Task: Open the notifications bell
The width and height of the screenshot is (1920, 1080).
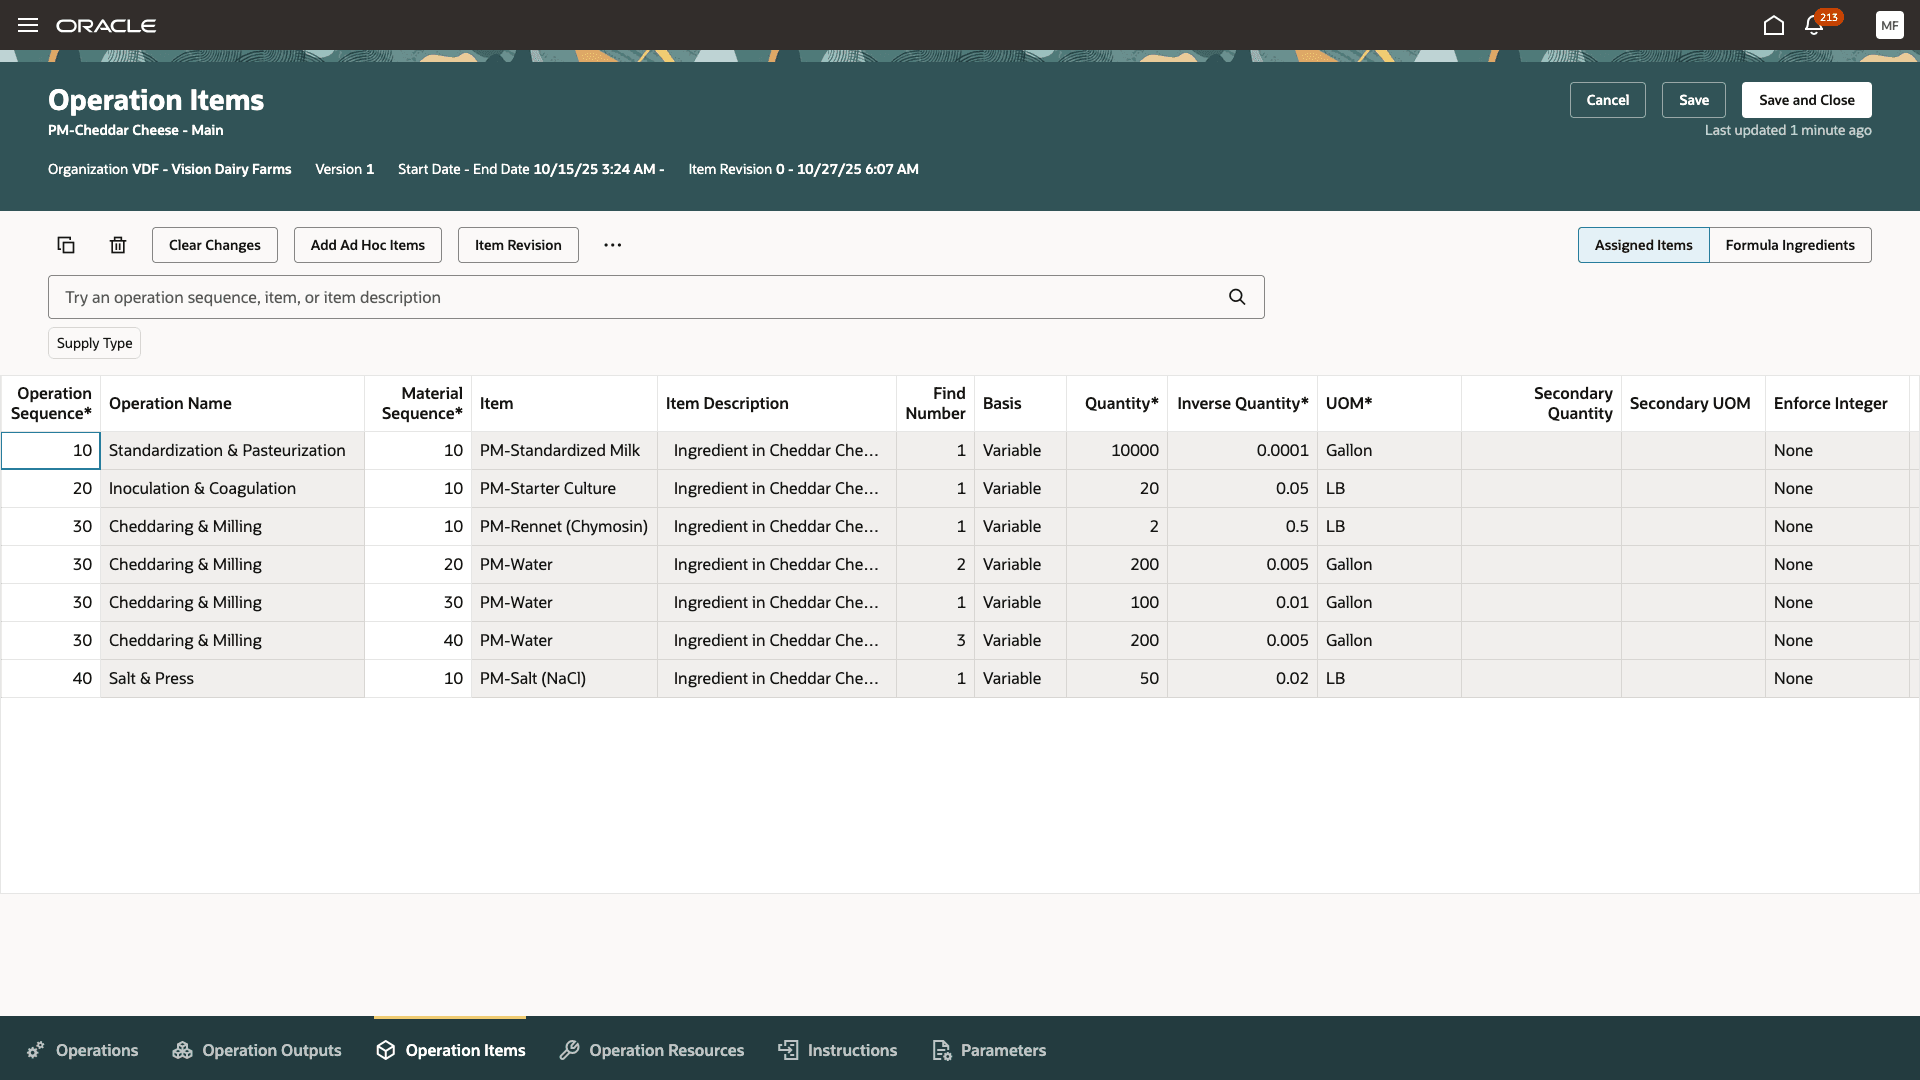Action: 1814,25
